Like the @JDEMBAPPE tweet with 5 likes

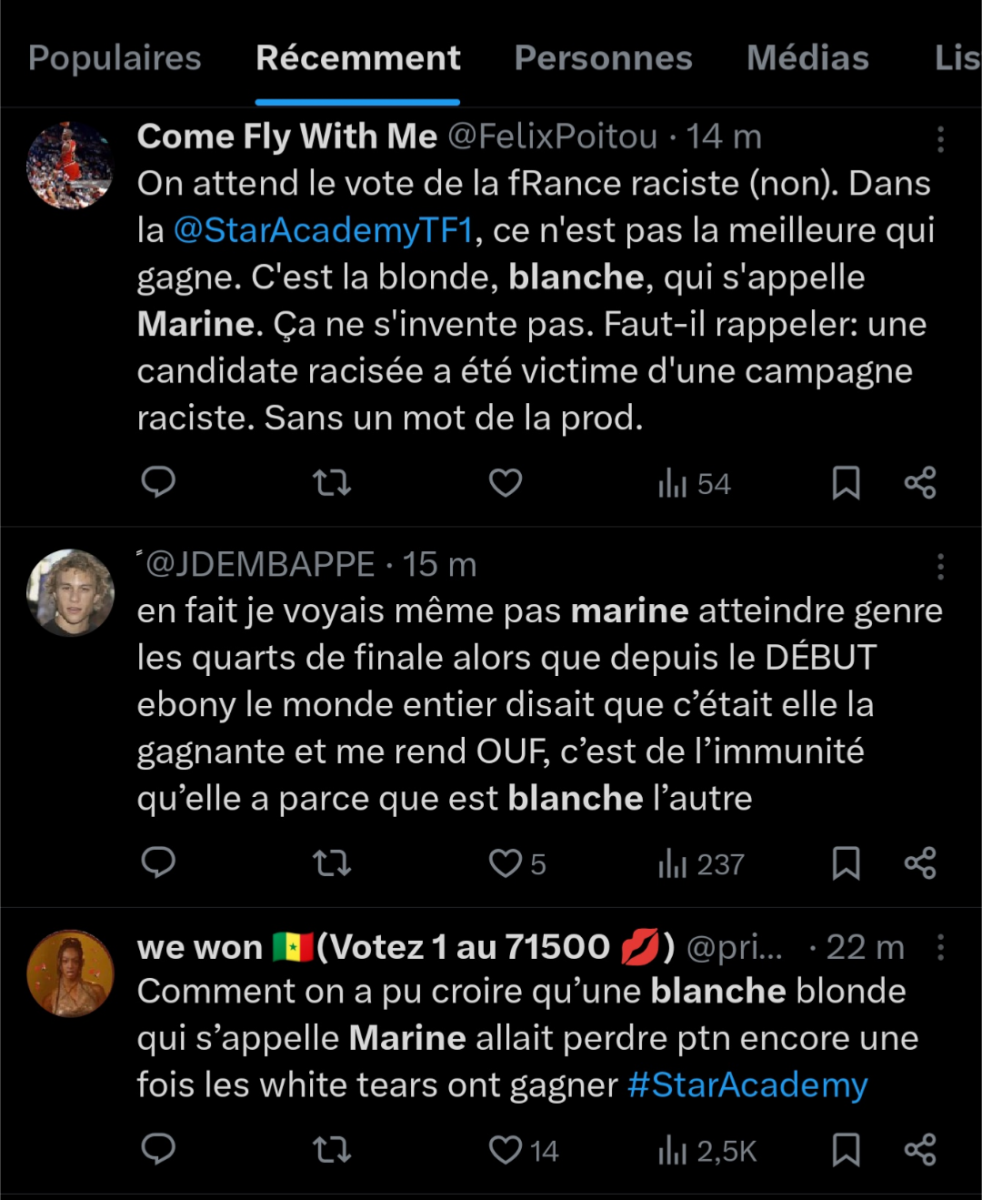point(507,863)
